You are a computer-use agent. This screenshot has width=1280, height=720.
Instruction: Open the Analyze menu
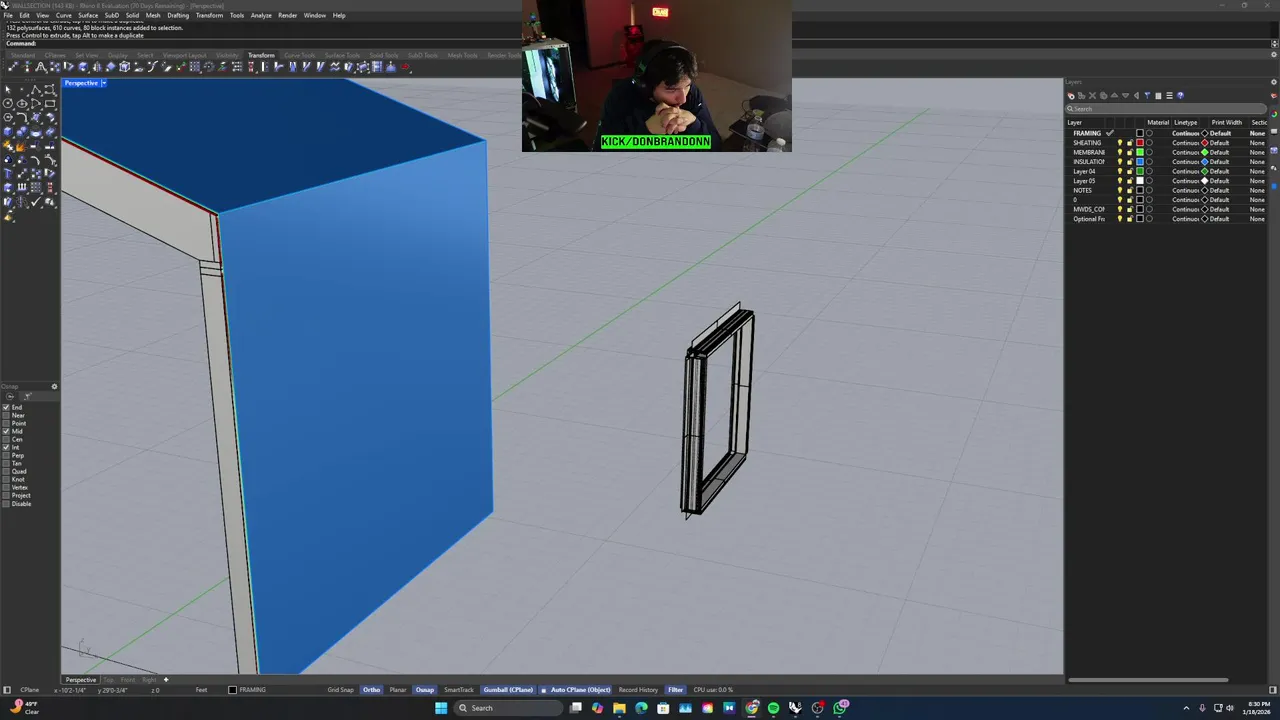(x=261, y=15)
